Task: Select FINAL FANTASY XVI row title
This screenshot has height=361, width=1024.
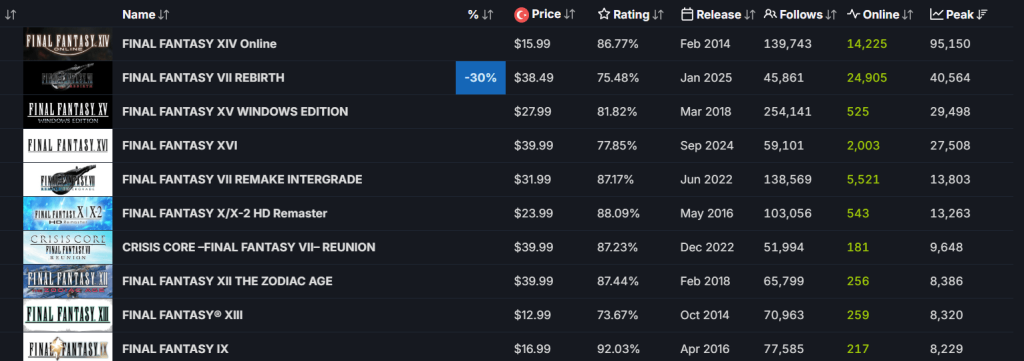Action: coord(180,146)
